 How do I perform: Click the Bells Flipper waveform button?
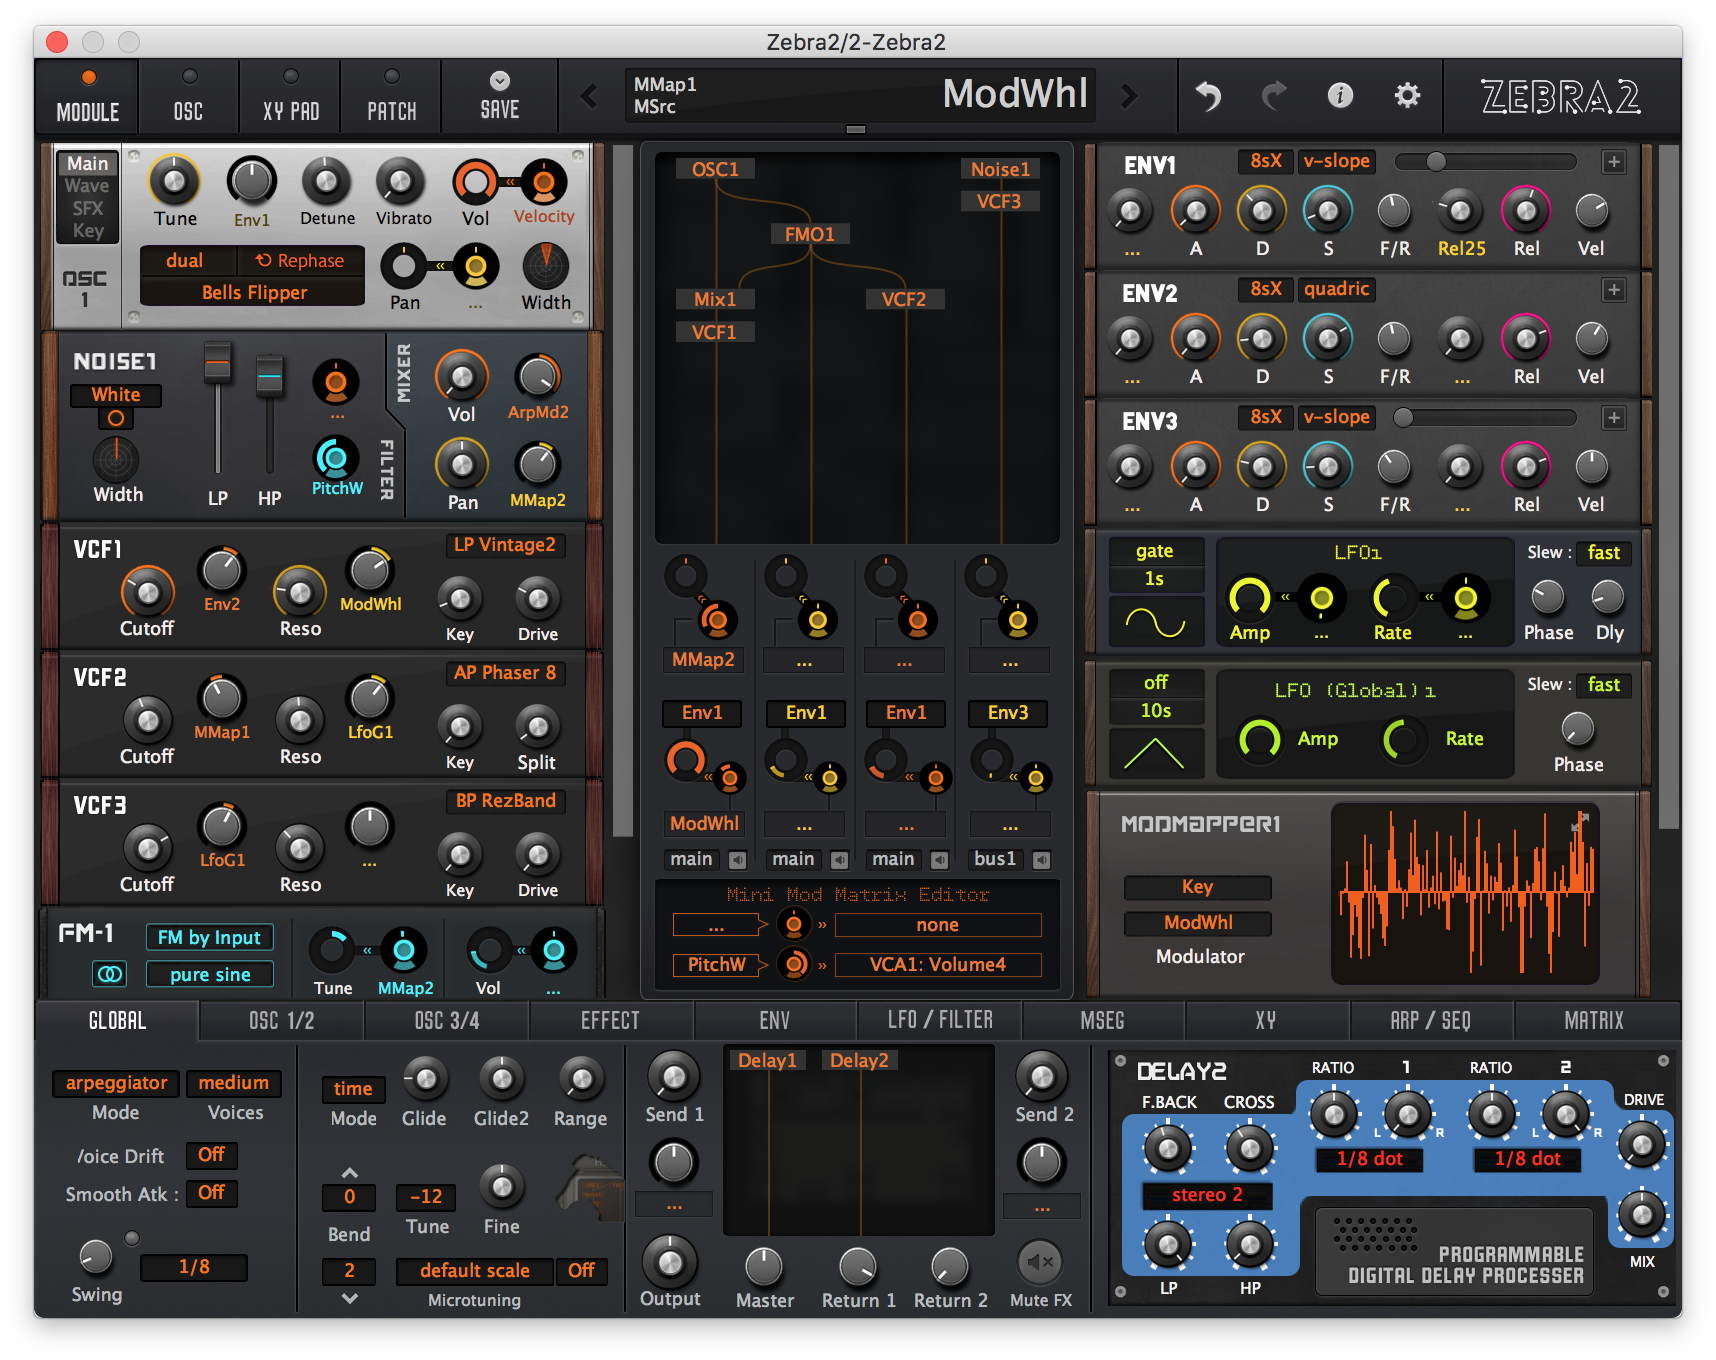[254, 293]
